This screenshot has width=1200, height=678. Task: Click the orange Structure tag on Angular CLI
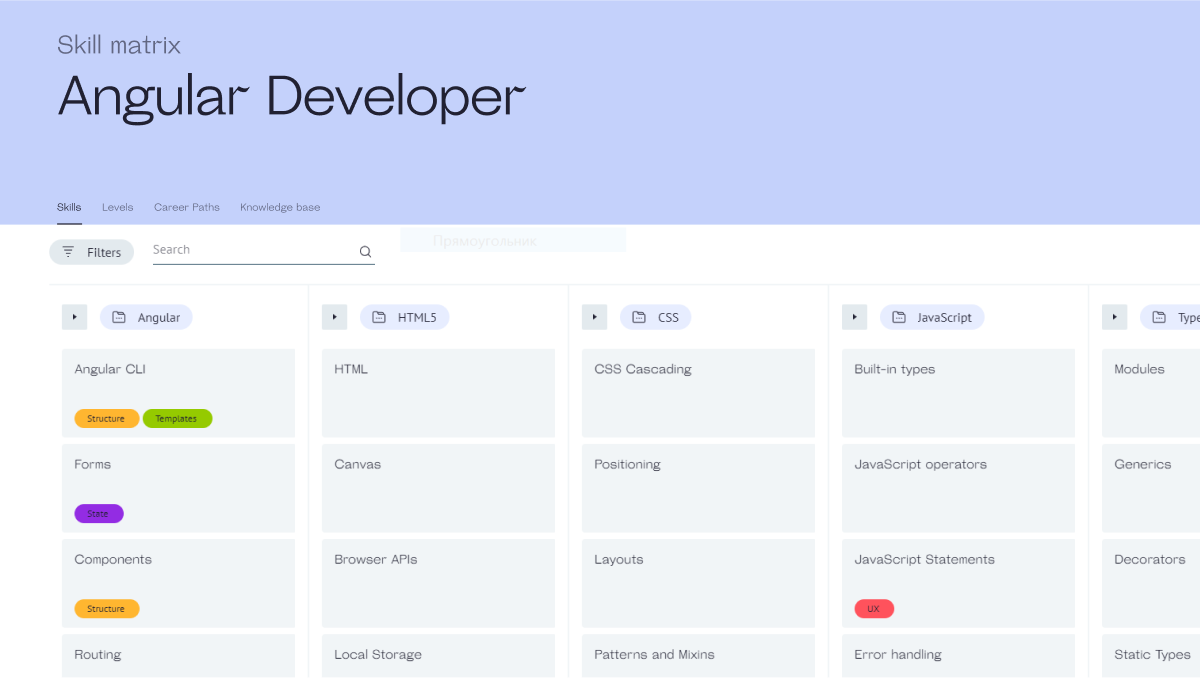click(x=106, y=419)
